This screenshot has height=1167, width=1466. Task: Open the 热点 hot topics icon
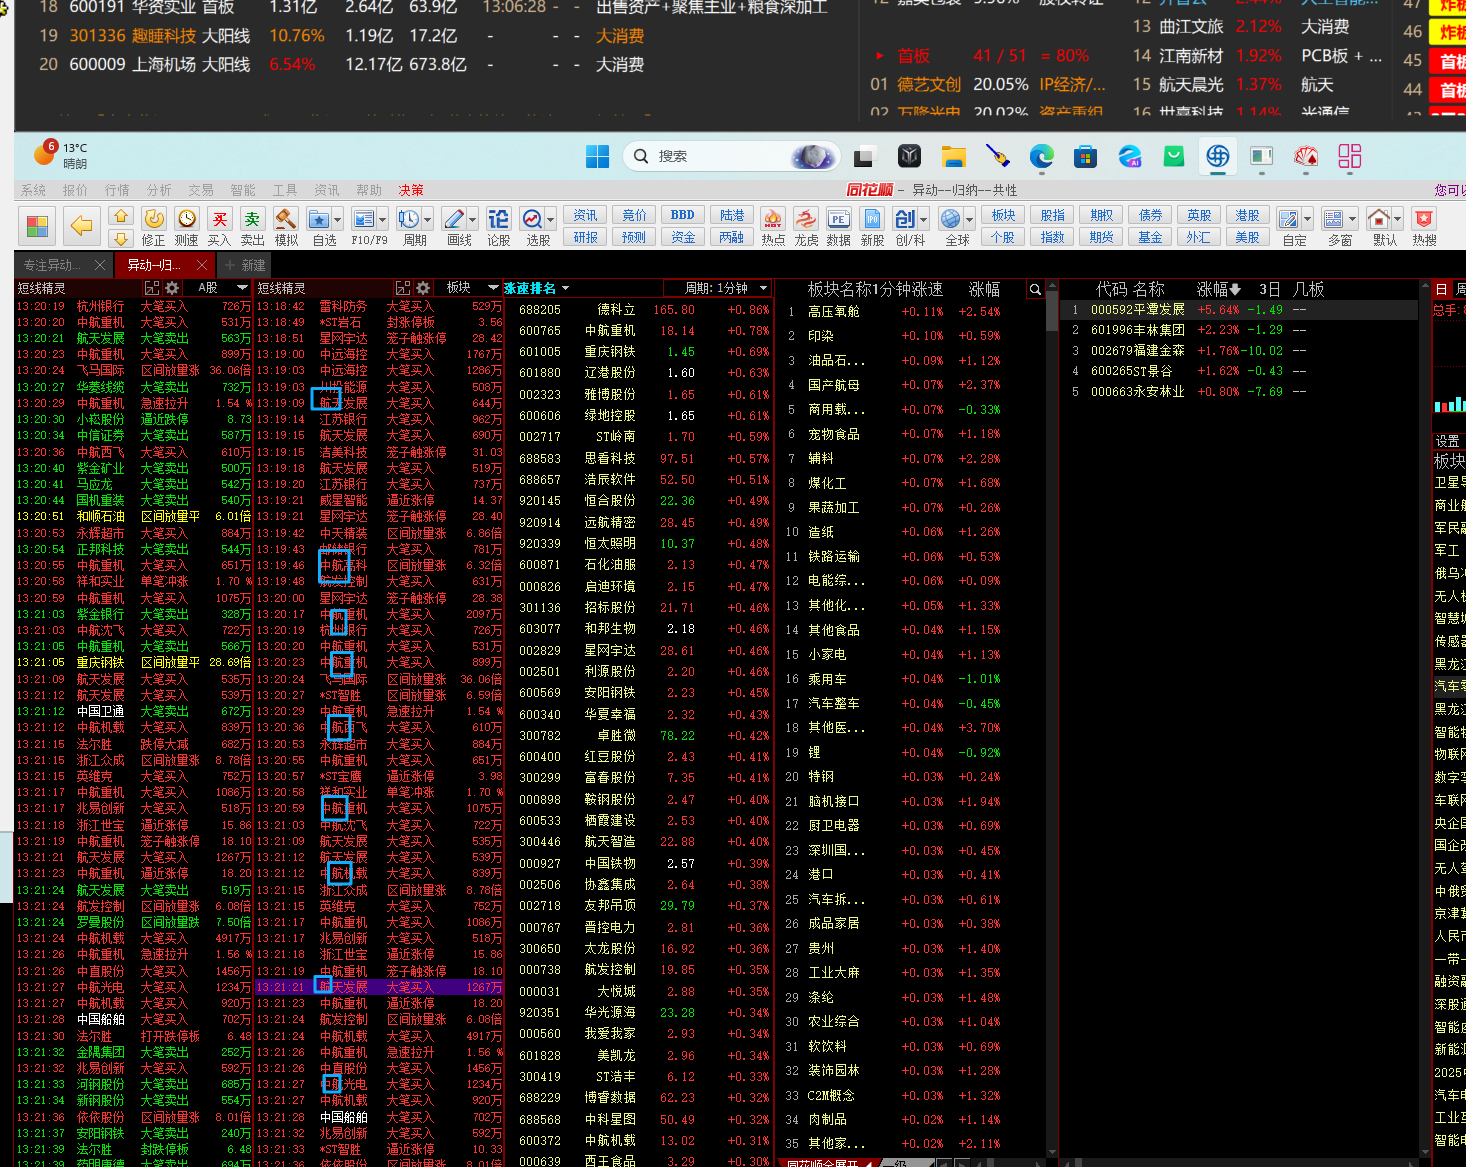tap(773, 226)
